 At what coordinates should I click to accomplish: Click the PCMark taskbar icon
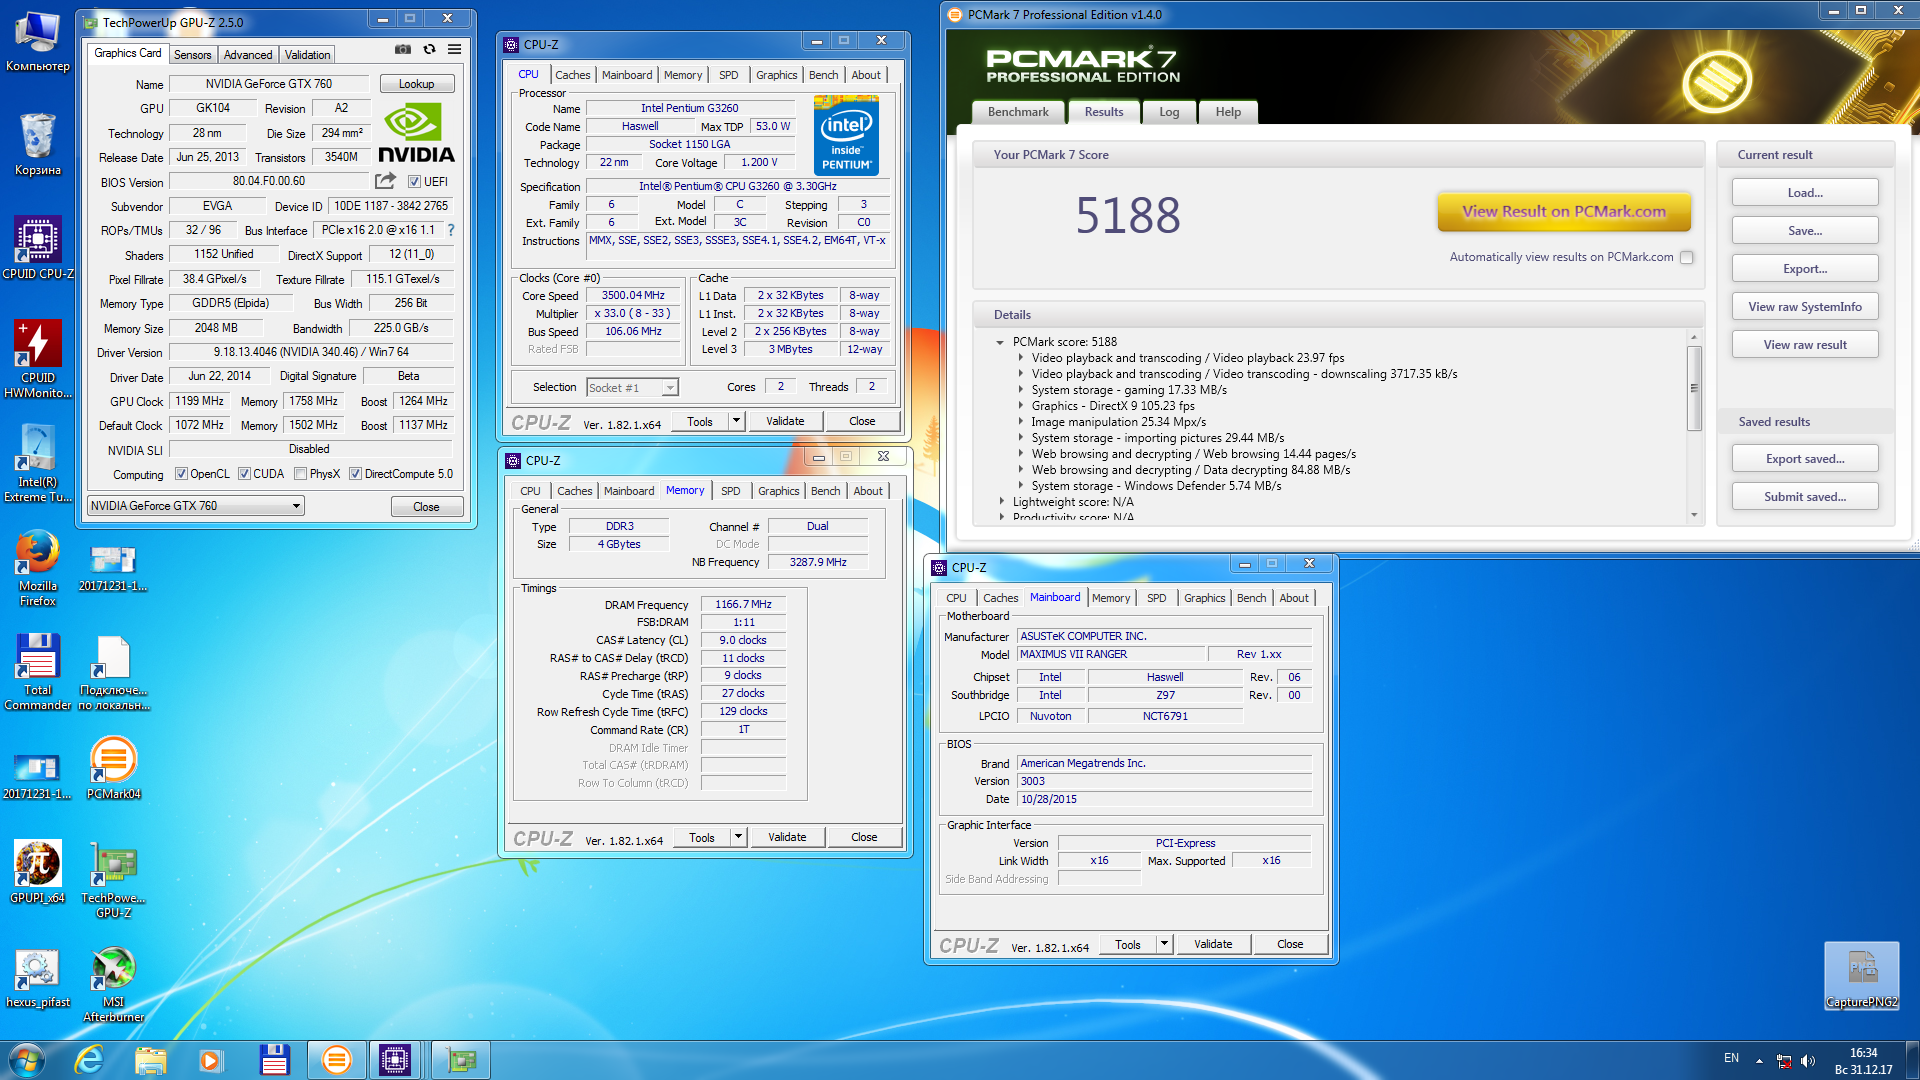(337, 1060)
